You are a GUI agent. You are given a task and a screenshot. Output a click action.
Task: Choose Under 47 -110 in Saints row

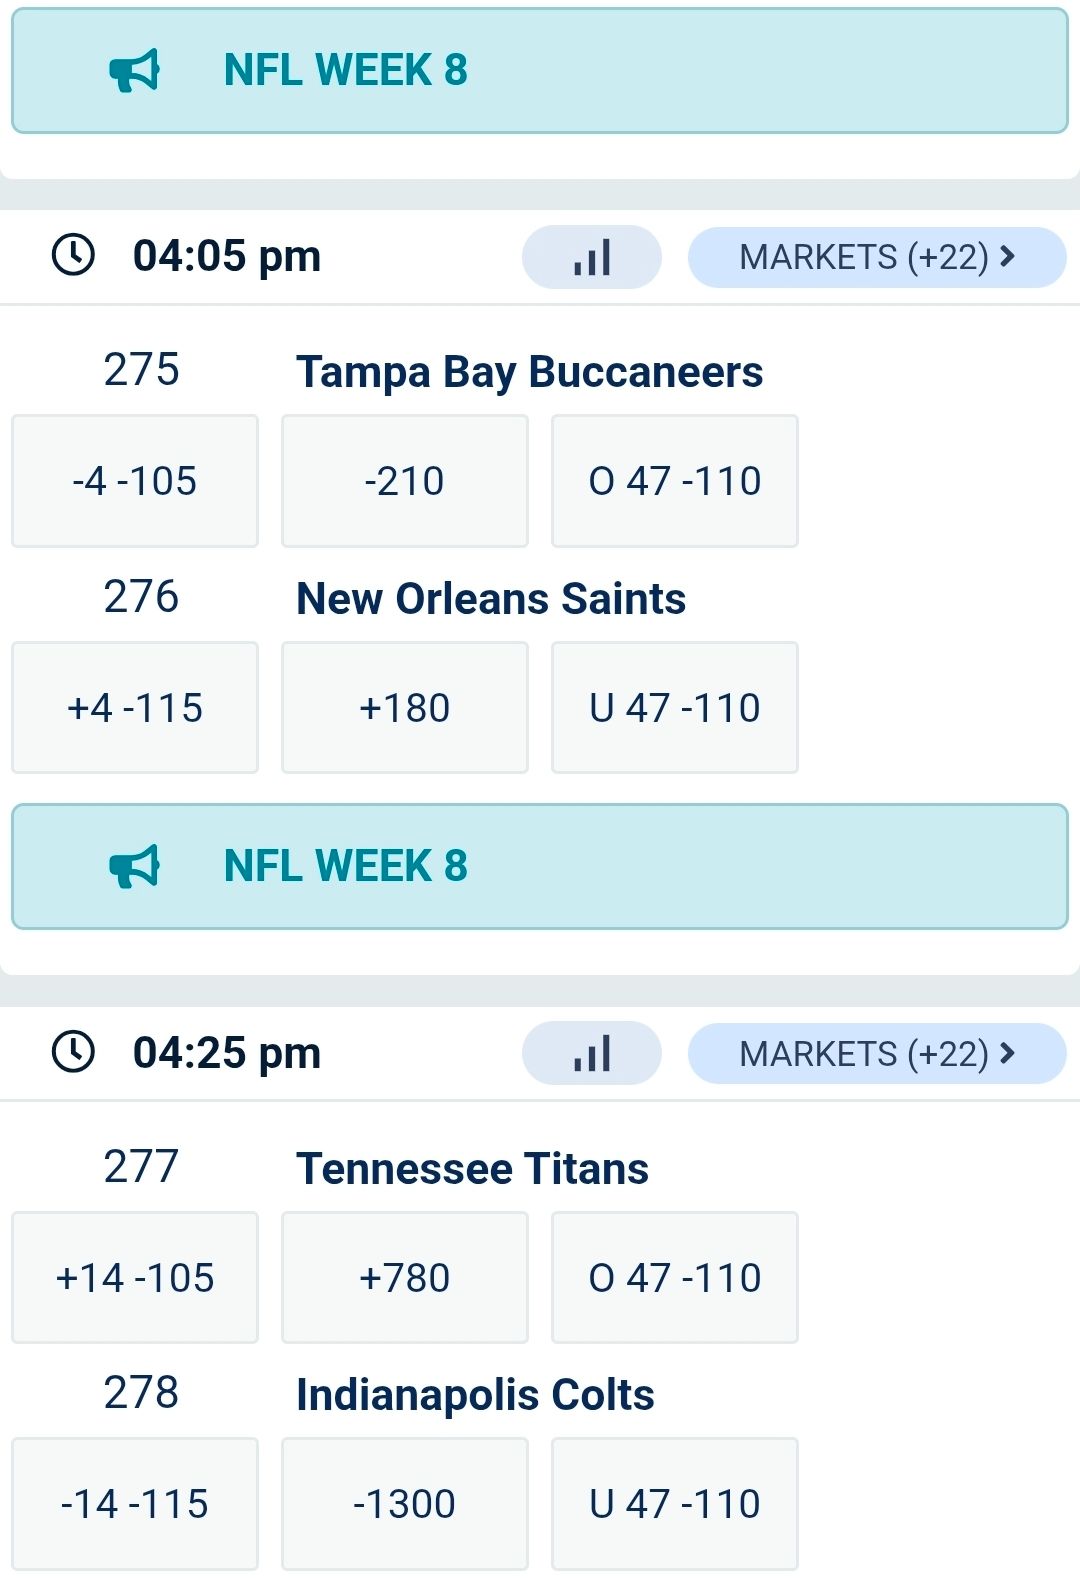tap(675, 708)
